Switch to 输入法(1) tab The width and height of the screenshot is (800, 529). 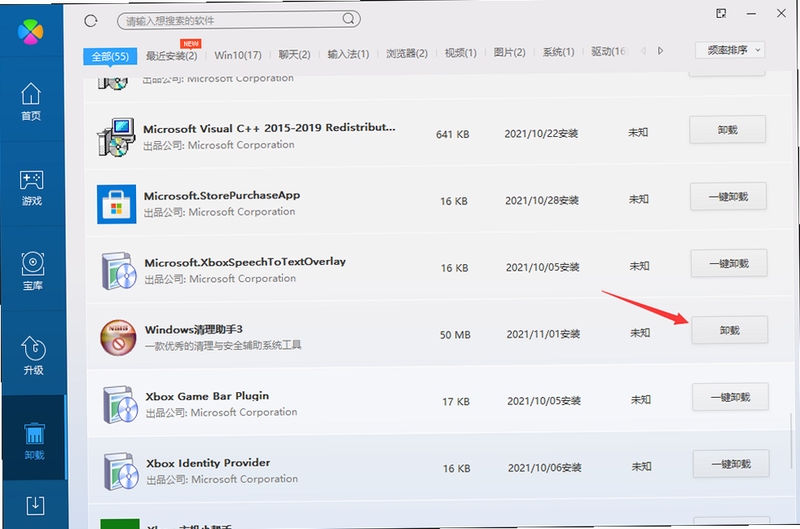(x=348, y=54)
